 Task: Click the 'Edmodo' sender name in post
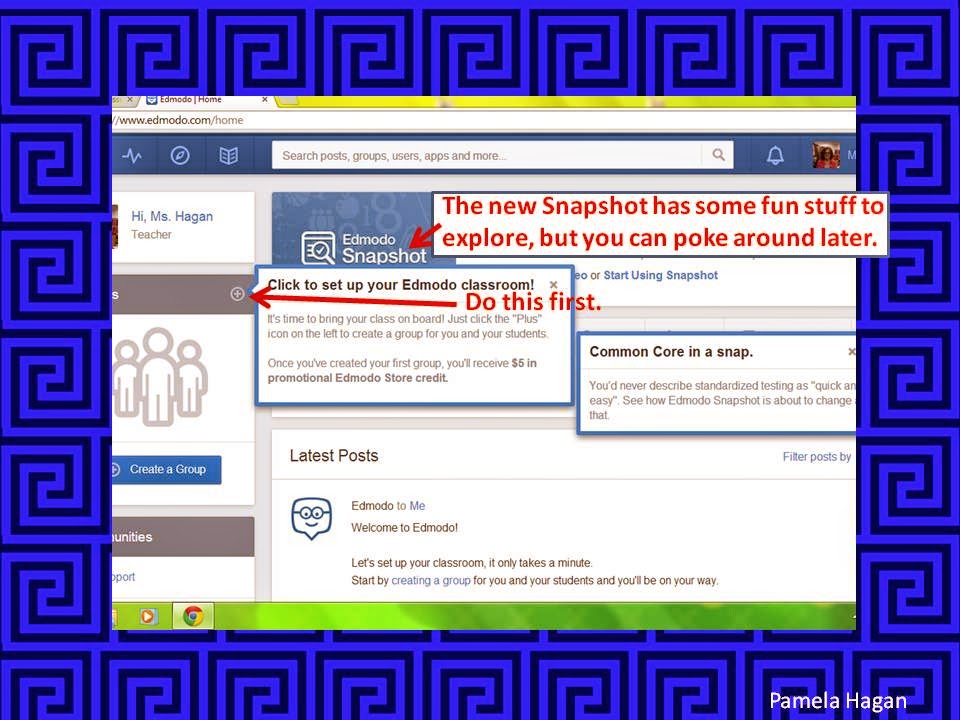[372, 506]
